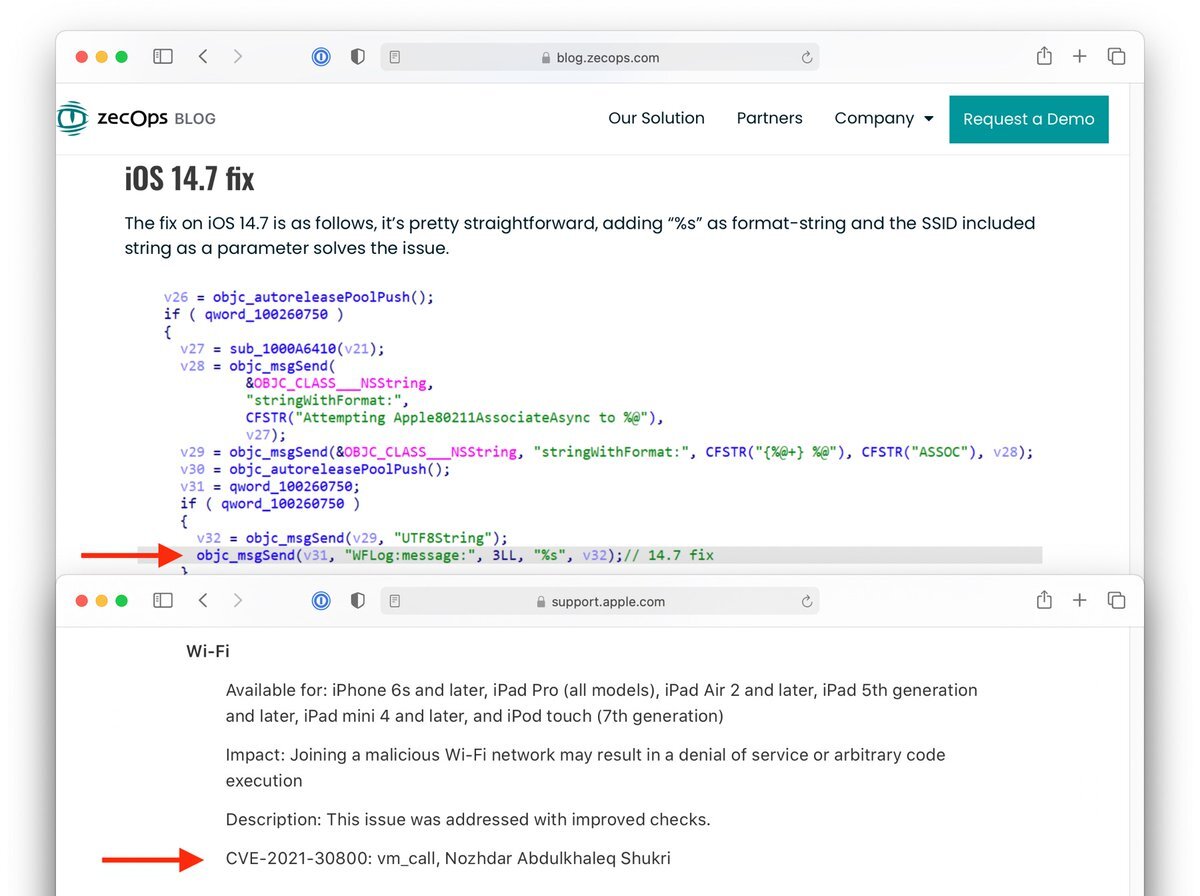Close the zecops blog window
The image size is (1200, 896).
tap(82, 57)
